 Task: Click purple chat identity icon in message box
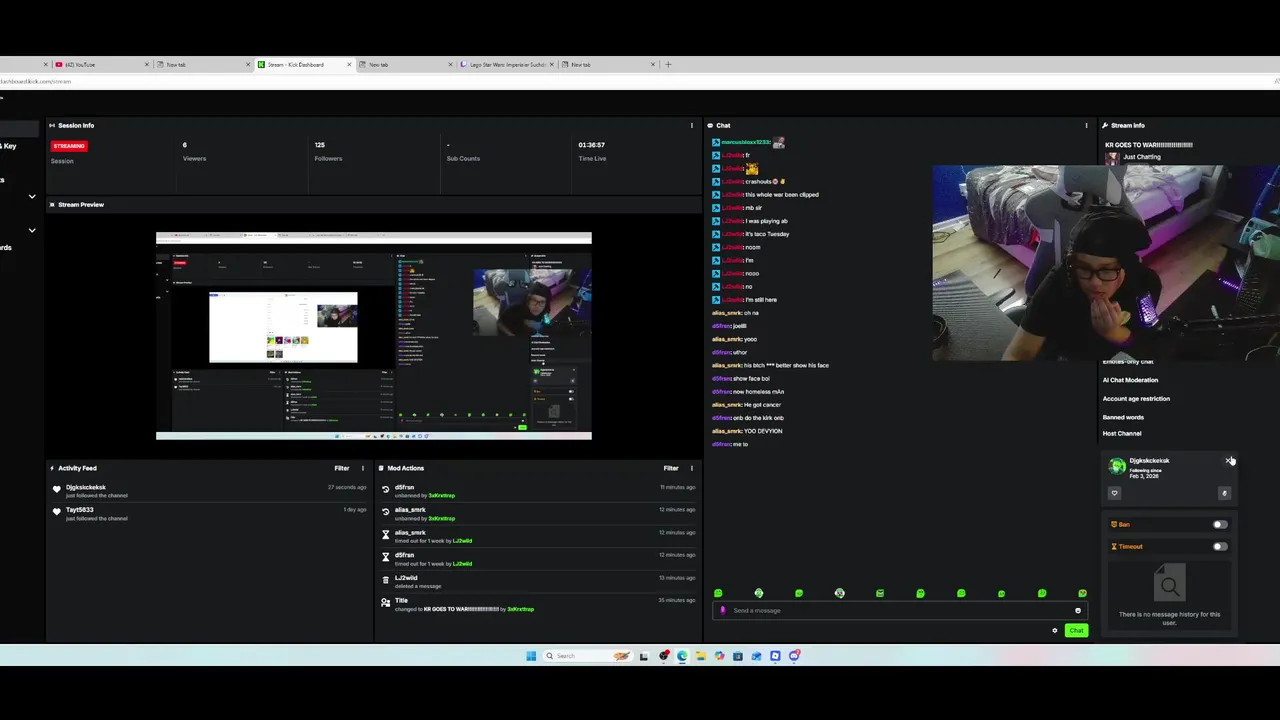723,610
